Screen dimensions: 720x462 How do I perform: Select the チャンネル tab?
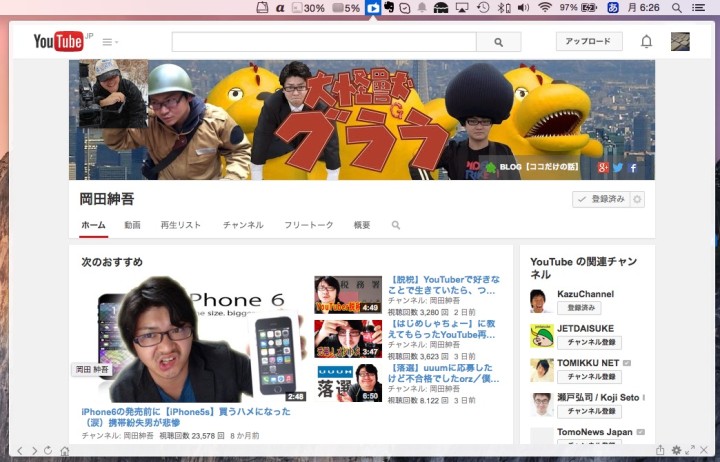pyautogui.click(x=243, y=225)
